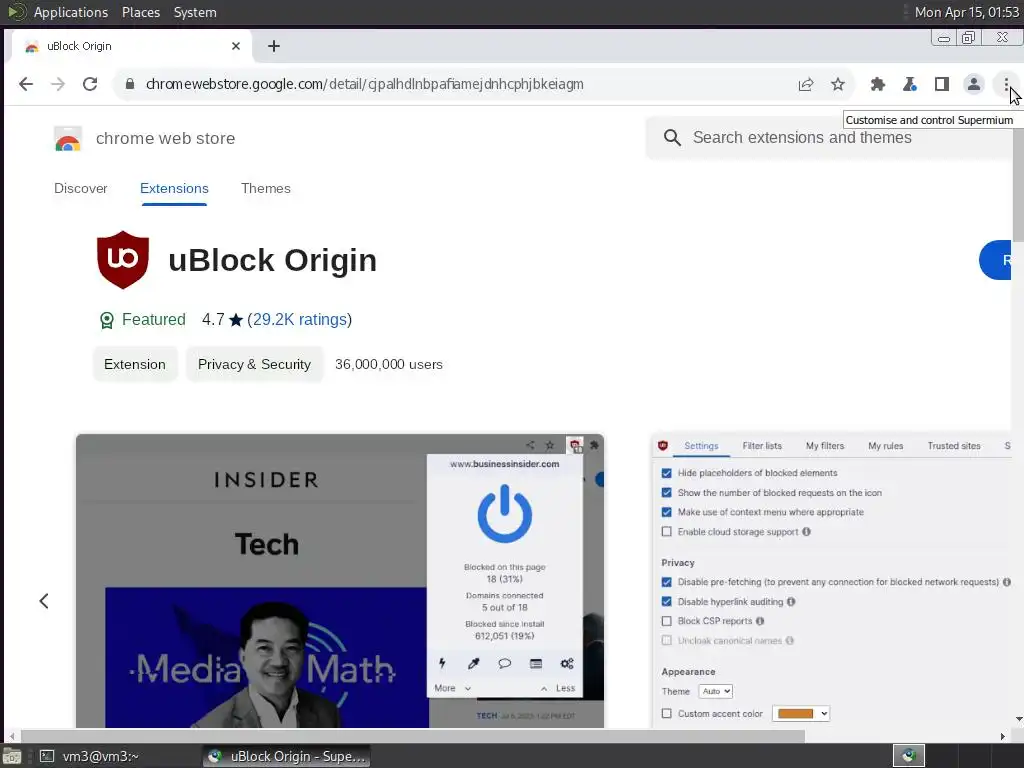The height and width of the screenshot is (768, 1024).
Task: Open the Insider popup screenshot thumbnail
Action: 340,581
